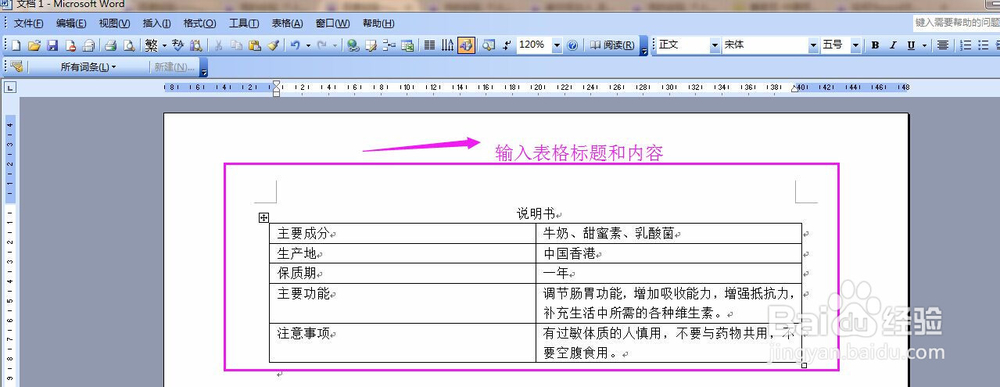Click the Columns layout icon
The height and width of the screenshot is (387, 1000).
pyautogui.click(x=429, y=45)
